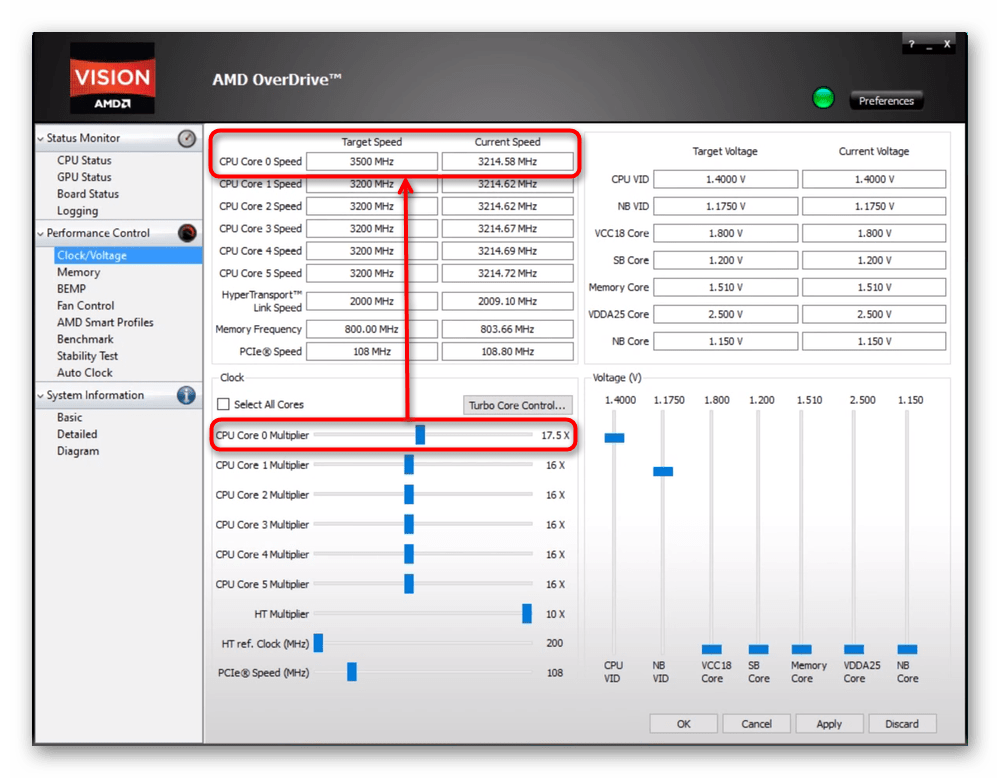Select GPU Status in sidebar

point(84,177)
